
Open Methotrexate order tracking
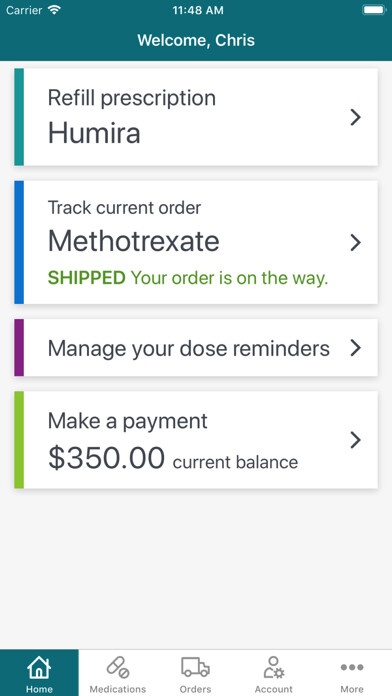[x=196, y=242]
